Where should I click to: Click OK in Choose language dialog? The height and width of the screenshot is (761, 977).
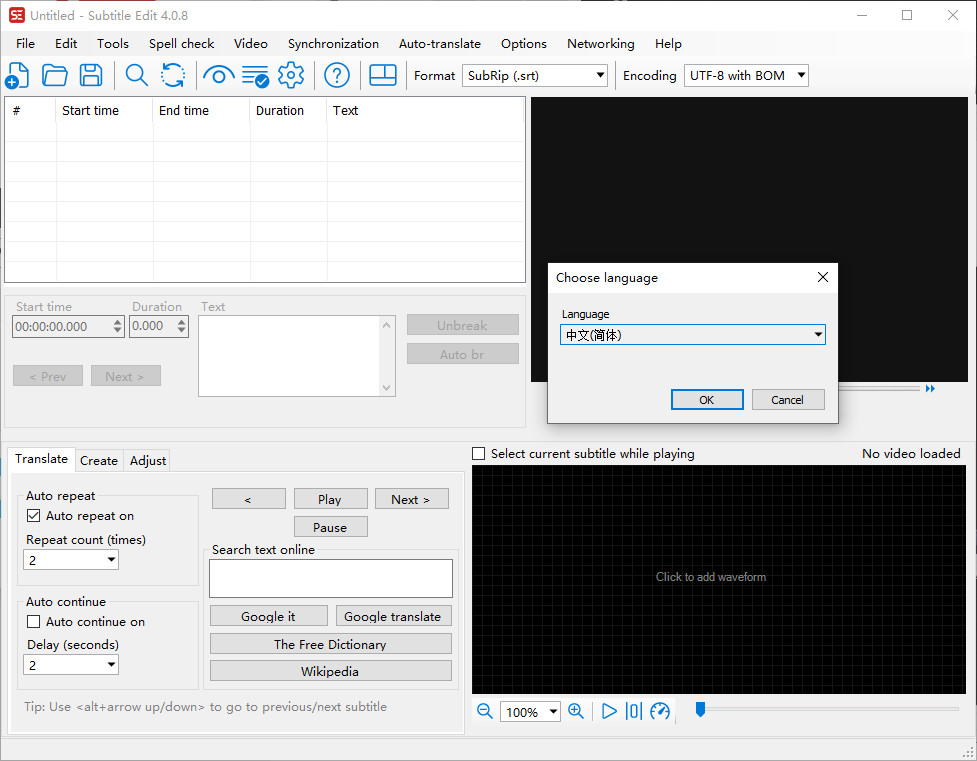click(x=706, y=400)
